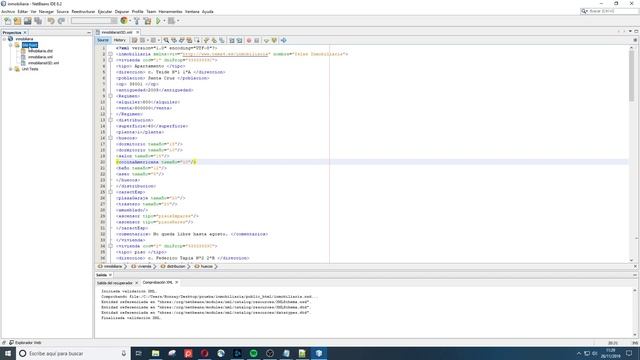Switch editor to History view
This screenshot has height=360, width=640.
[119, 40]
